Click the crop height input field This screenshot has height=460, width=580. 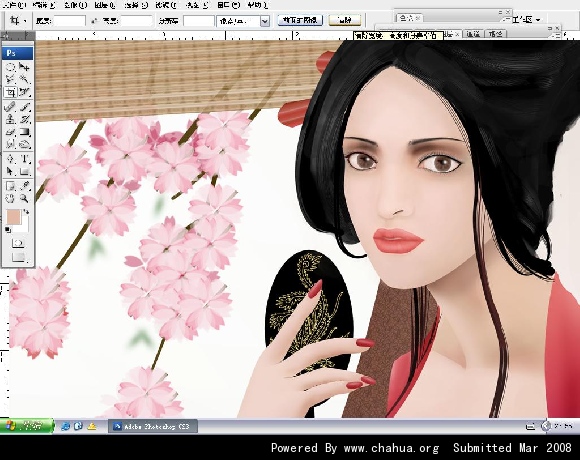point(136,21)
